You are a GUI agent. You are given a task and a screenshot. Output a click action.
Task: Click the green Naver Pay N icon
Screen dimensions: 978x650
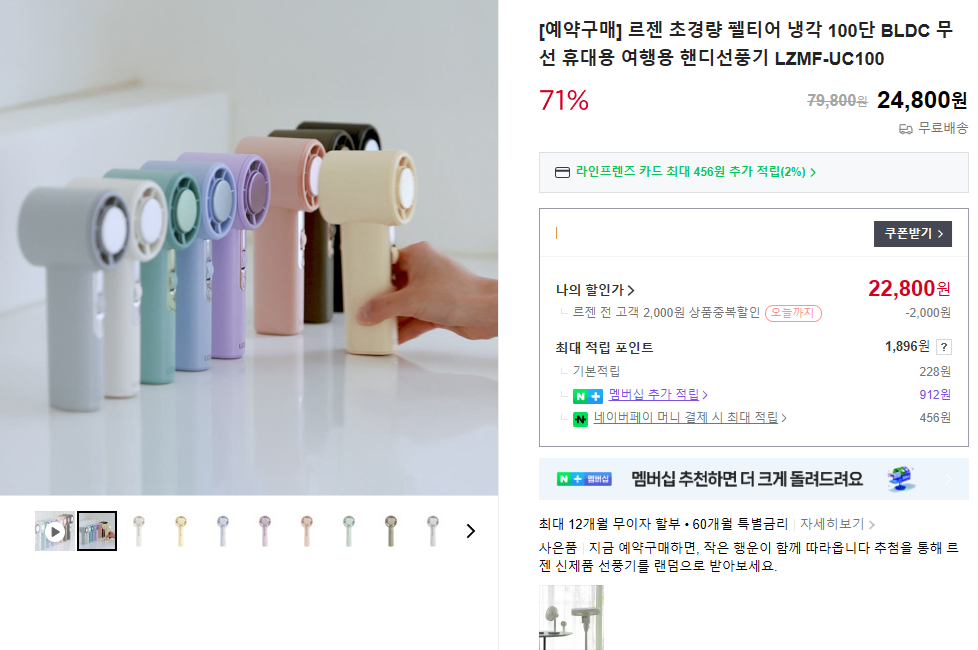pyautogui.click(x=580, y=419)
